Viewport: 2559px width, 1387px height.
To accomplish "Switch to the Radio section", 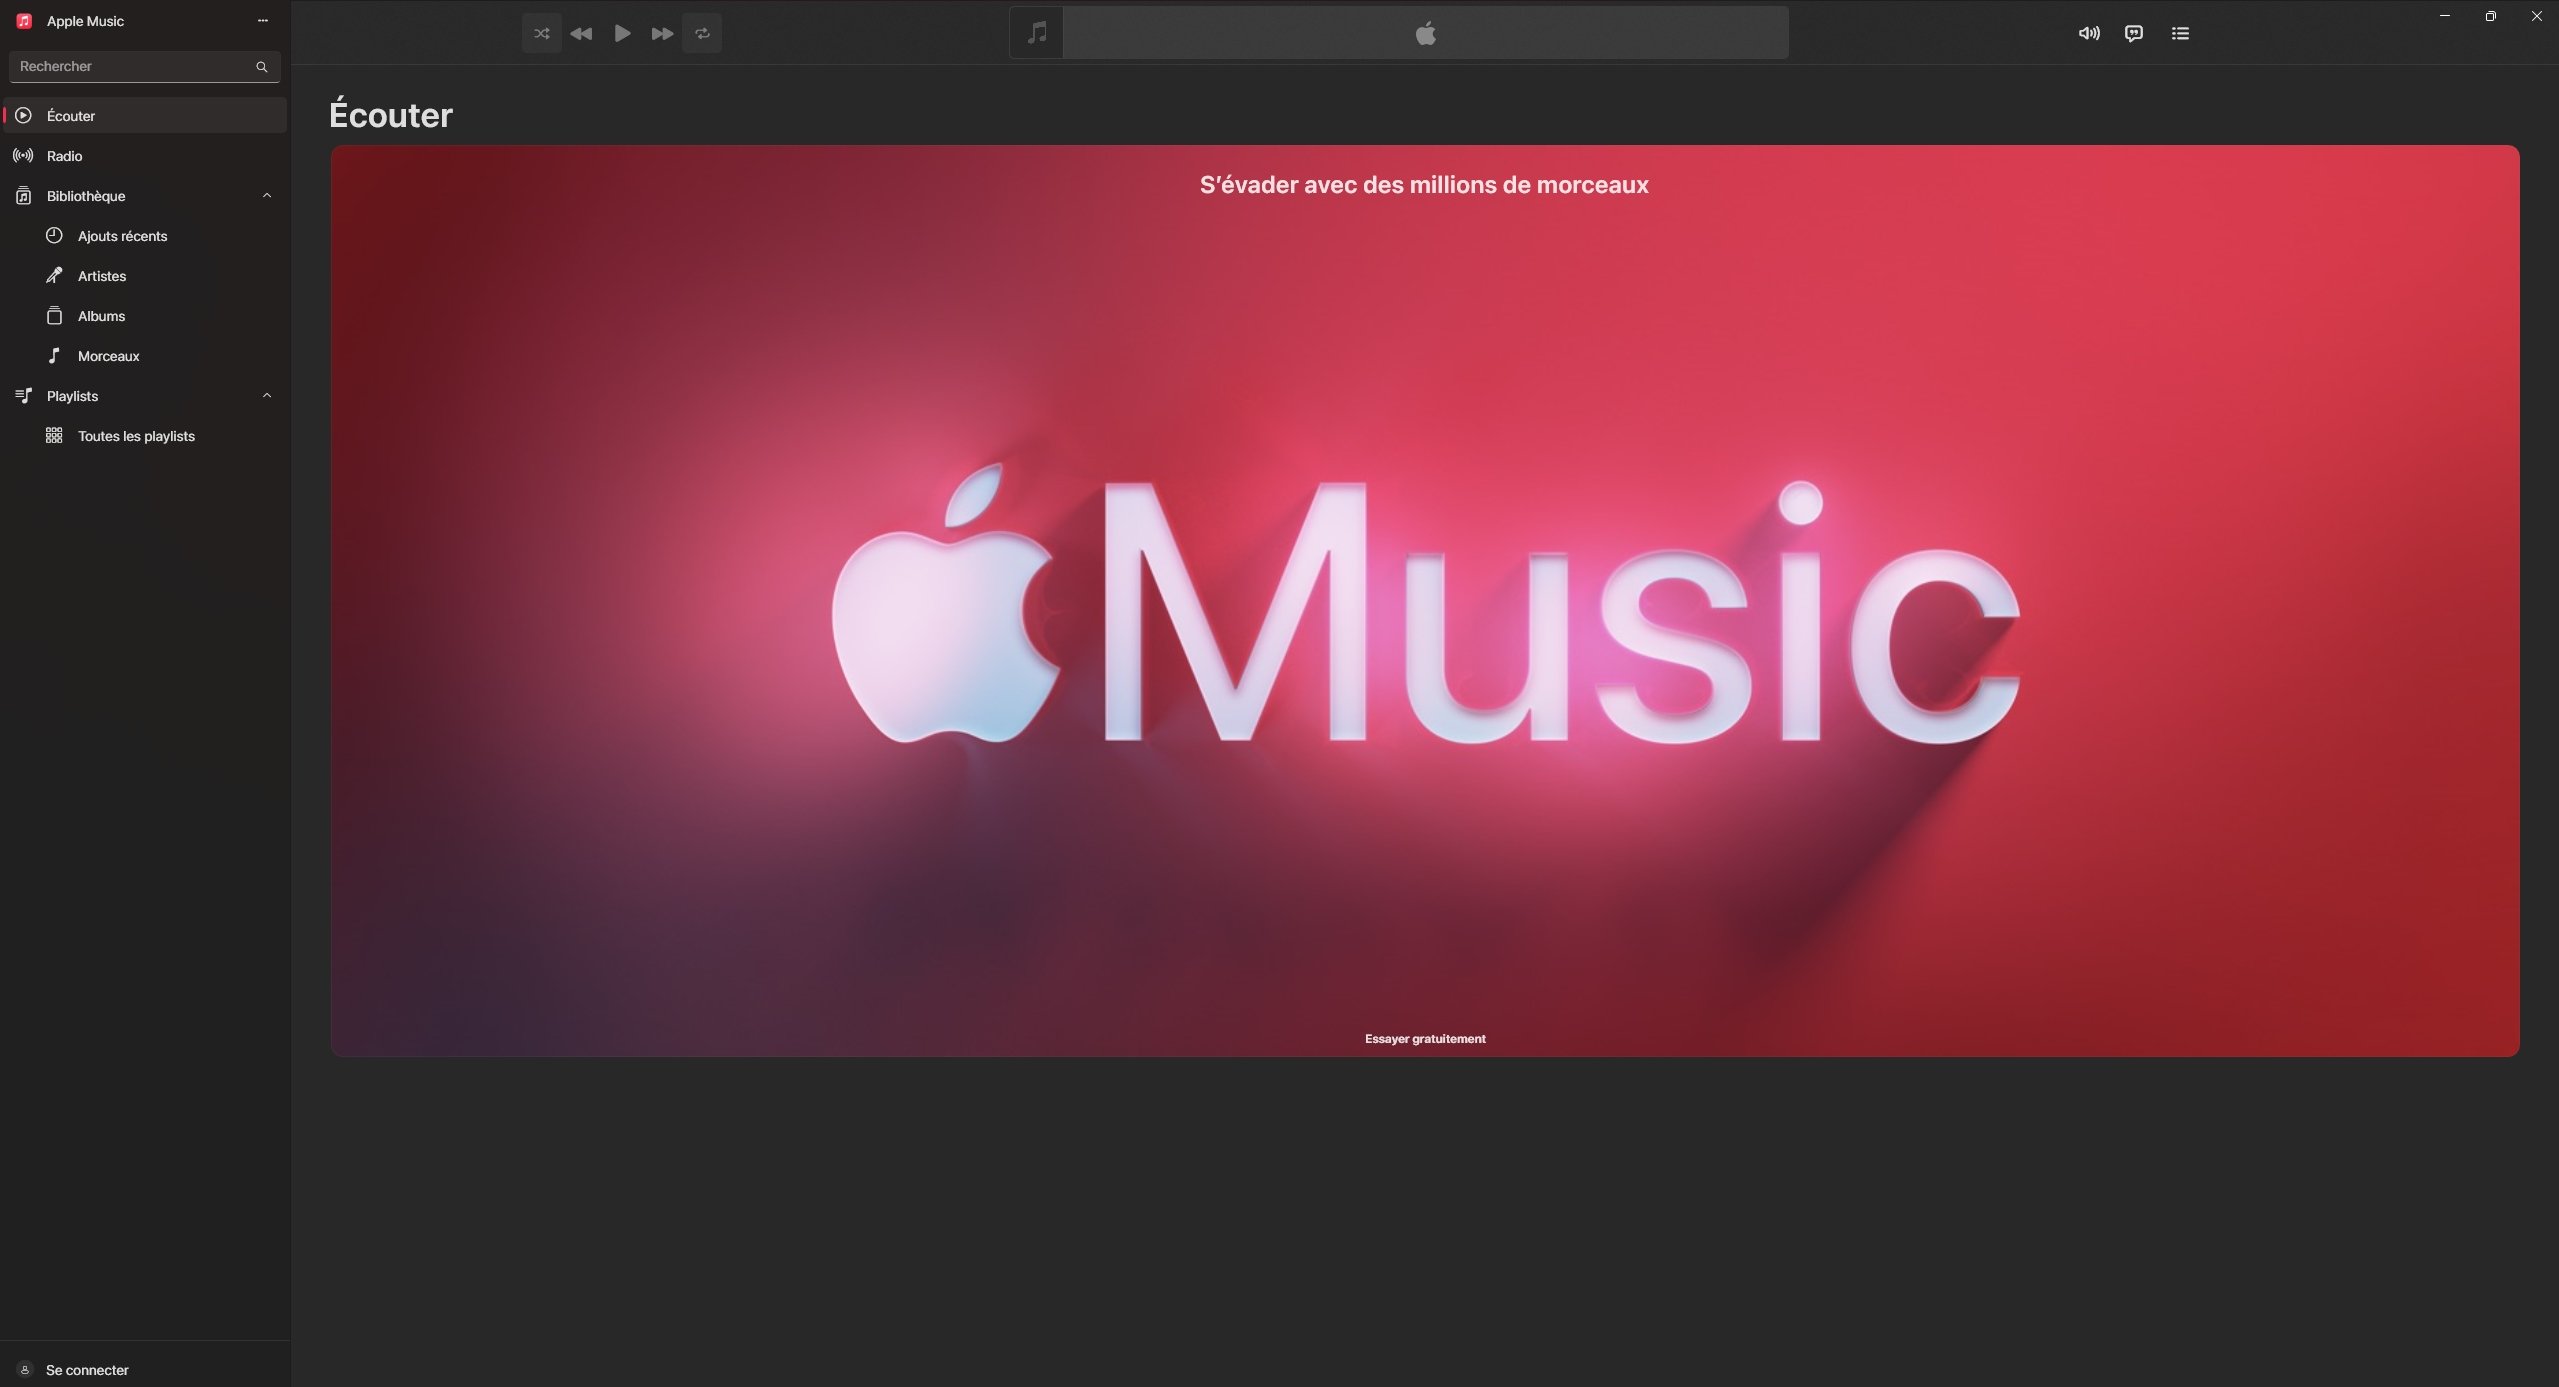I will tap(64, 155).
